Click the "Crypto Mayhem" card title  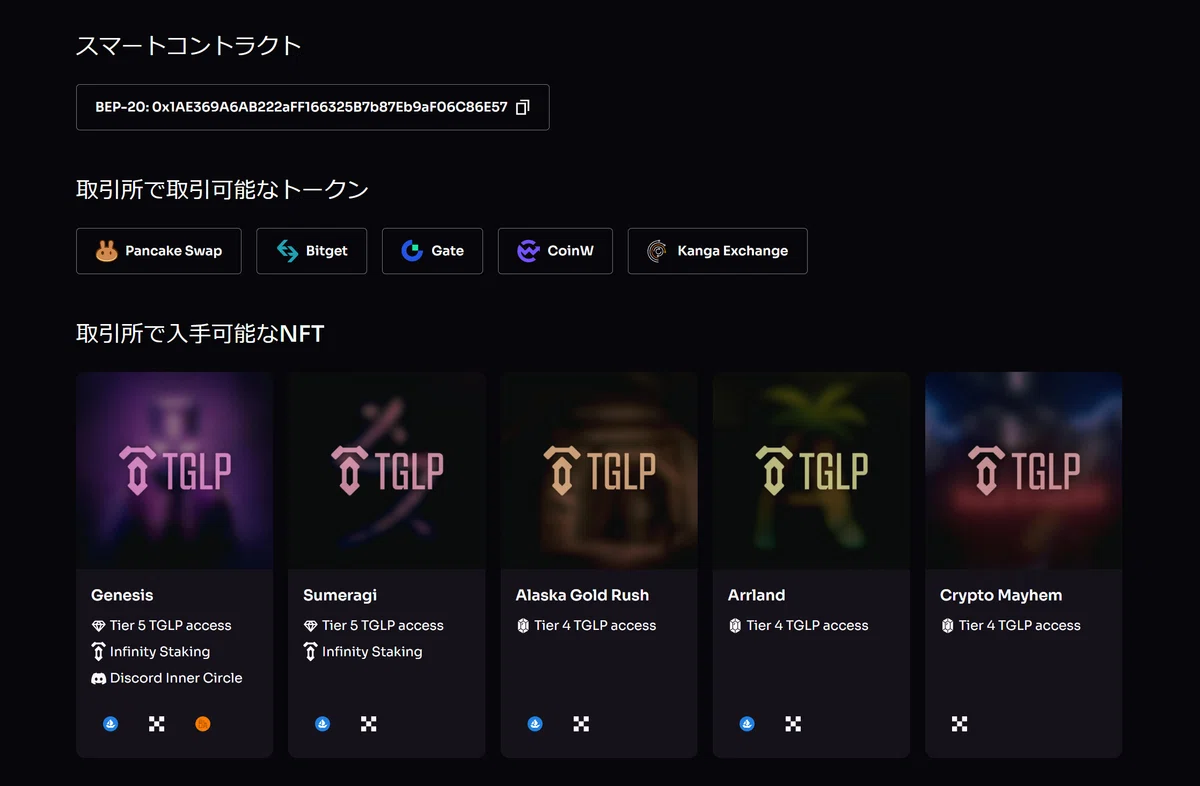pyautogui.click(x=1001, y=595)
